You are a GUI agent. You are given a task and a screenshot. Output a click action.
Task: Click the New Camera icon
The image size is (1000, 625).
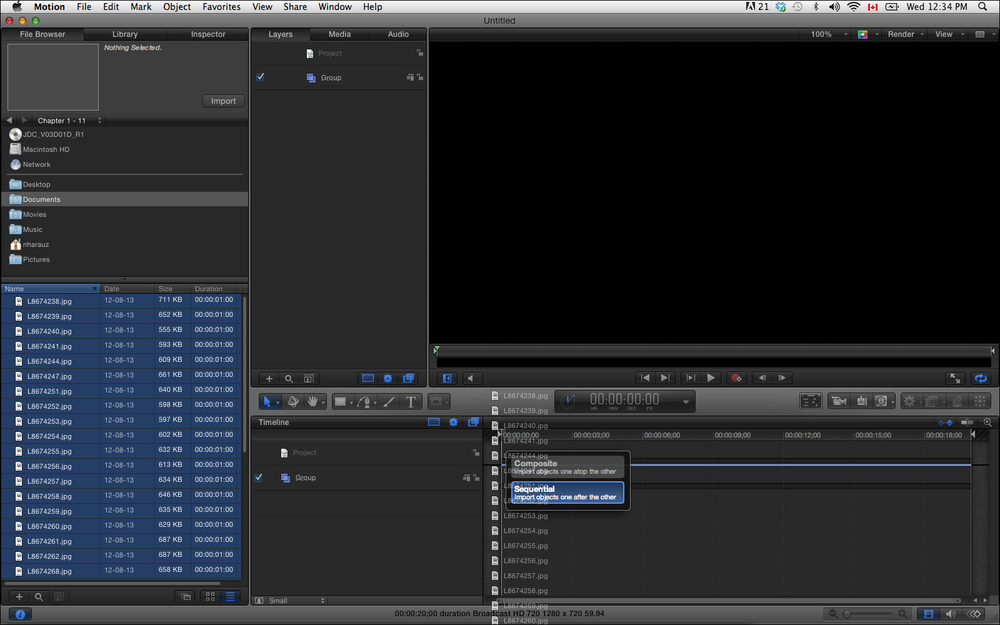point(838,401)
